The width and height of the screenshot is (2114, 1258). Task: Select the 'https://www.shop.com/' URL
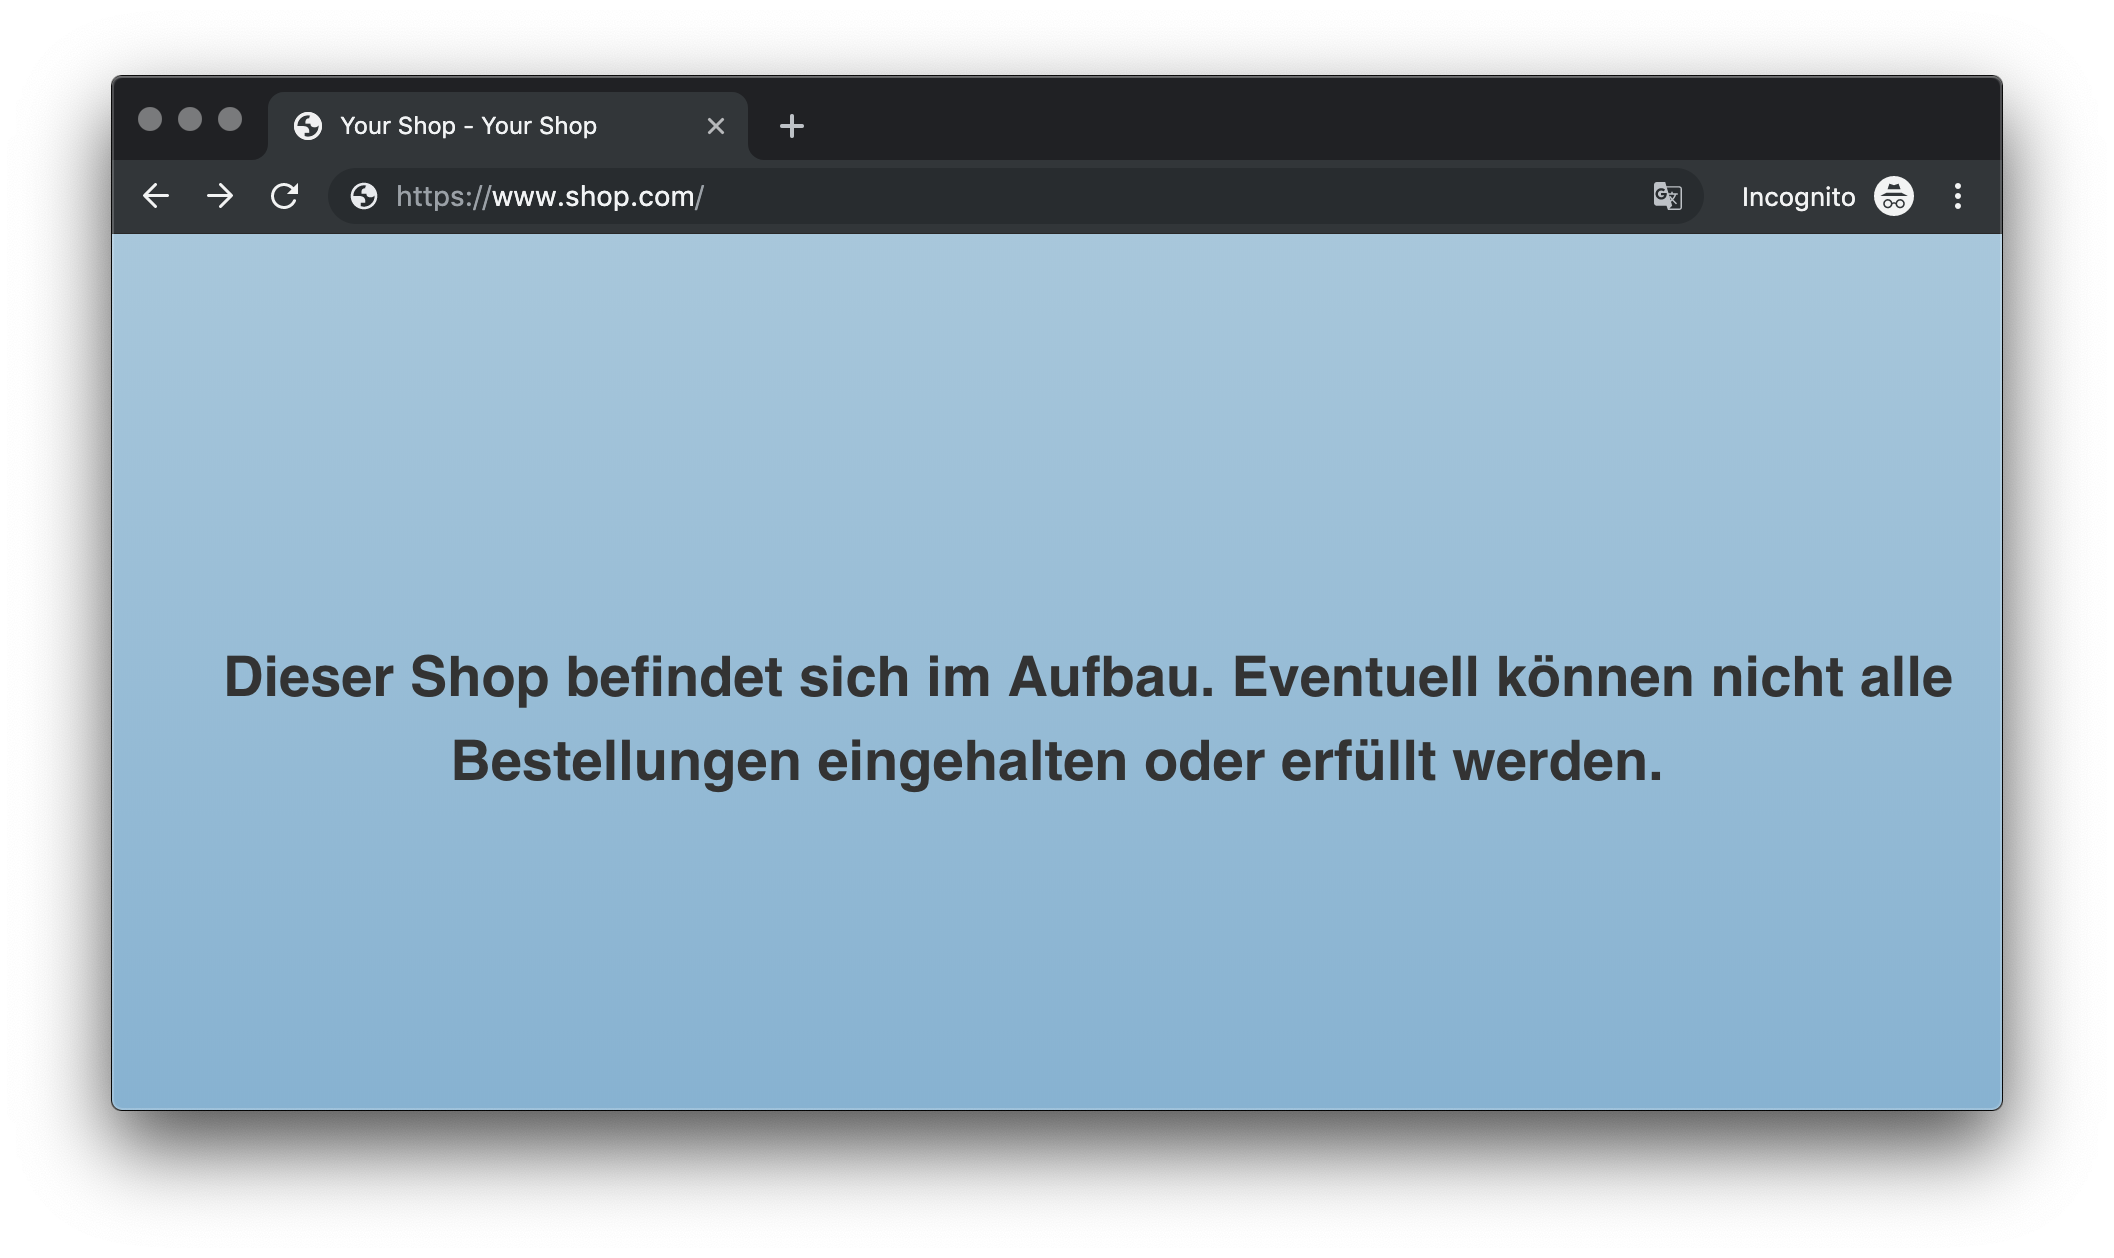click(548, 196)
